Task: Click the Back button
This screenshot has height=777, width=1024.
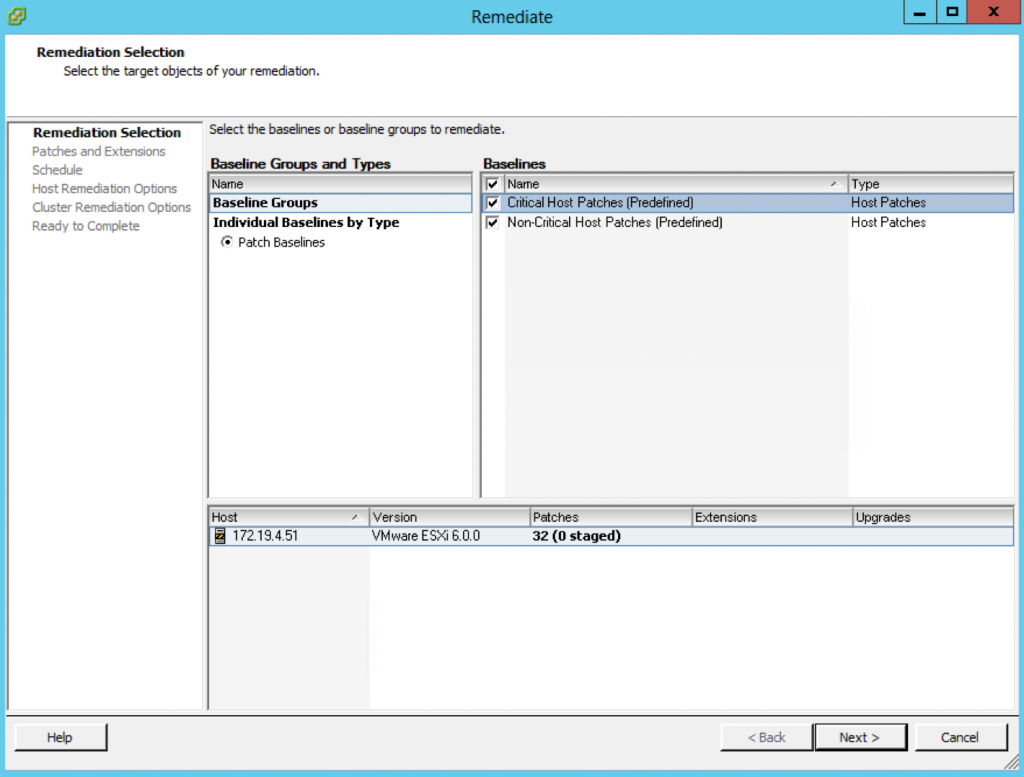Action: pyautogui.click(x=767, y=737)
